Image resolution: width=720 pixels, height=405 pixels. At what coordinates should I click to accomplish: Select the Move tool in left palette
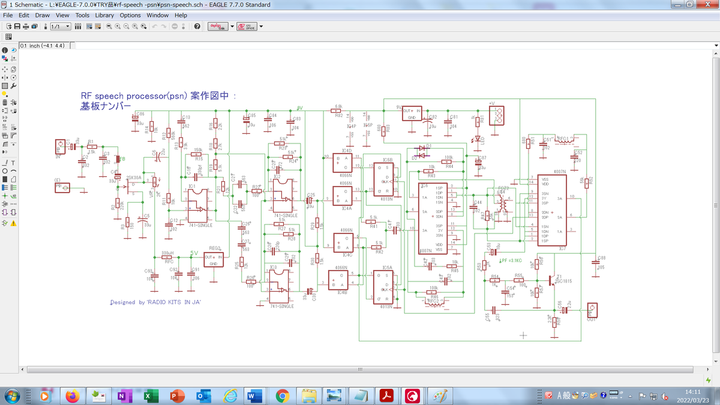click(5, 68)
